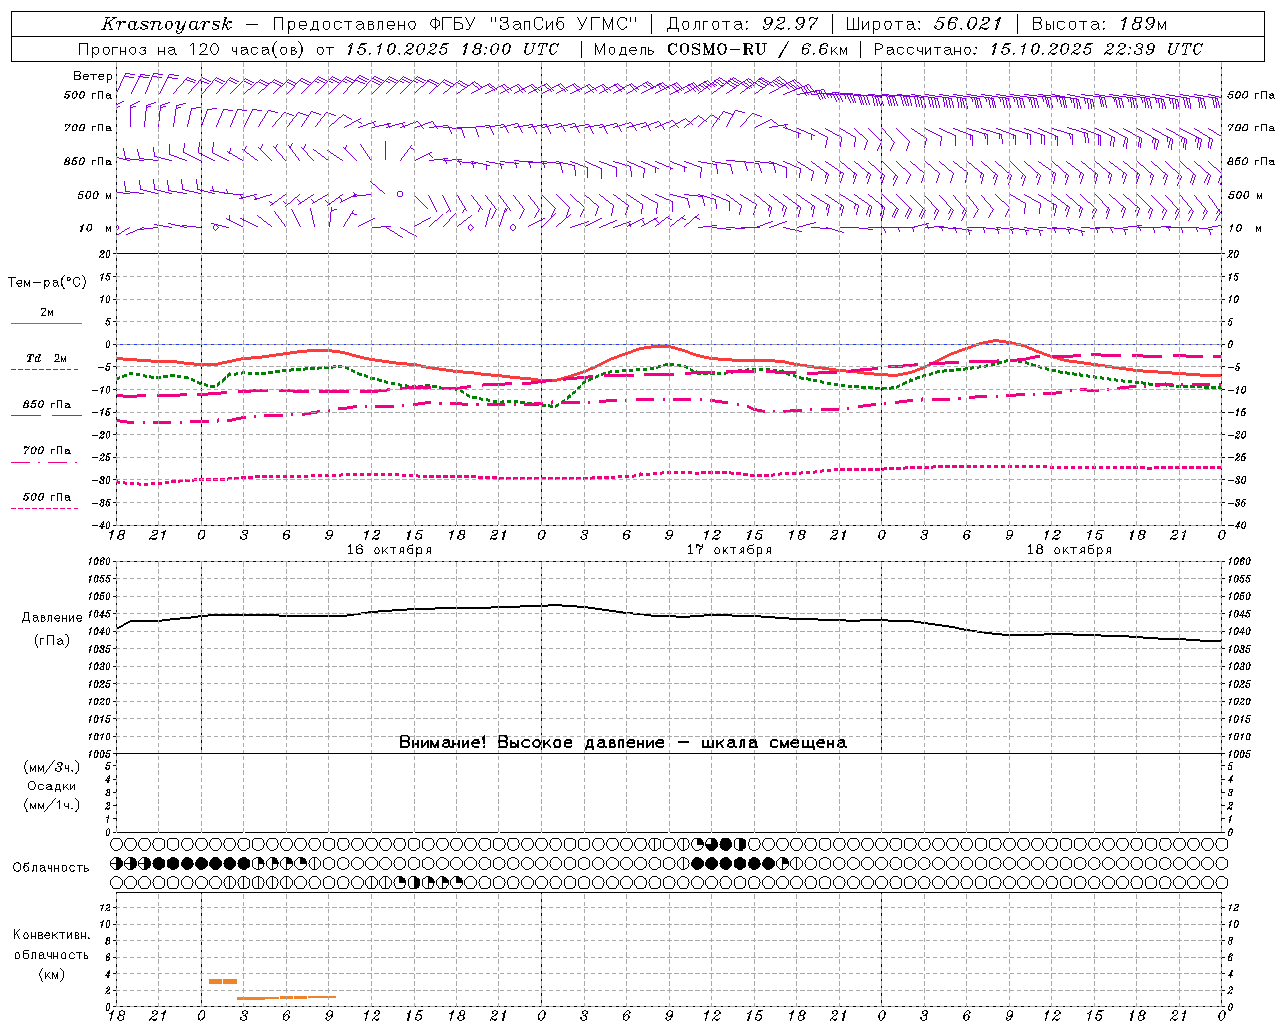This screenshot has height=1024, width=1280.
Task: Click the Высота: 189м value
Action: tap(1099, 24)
